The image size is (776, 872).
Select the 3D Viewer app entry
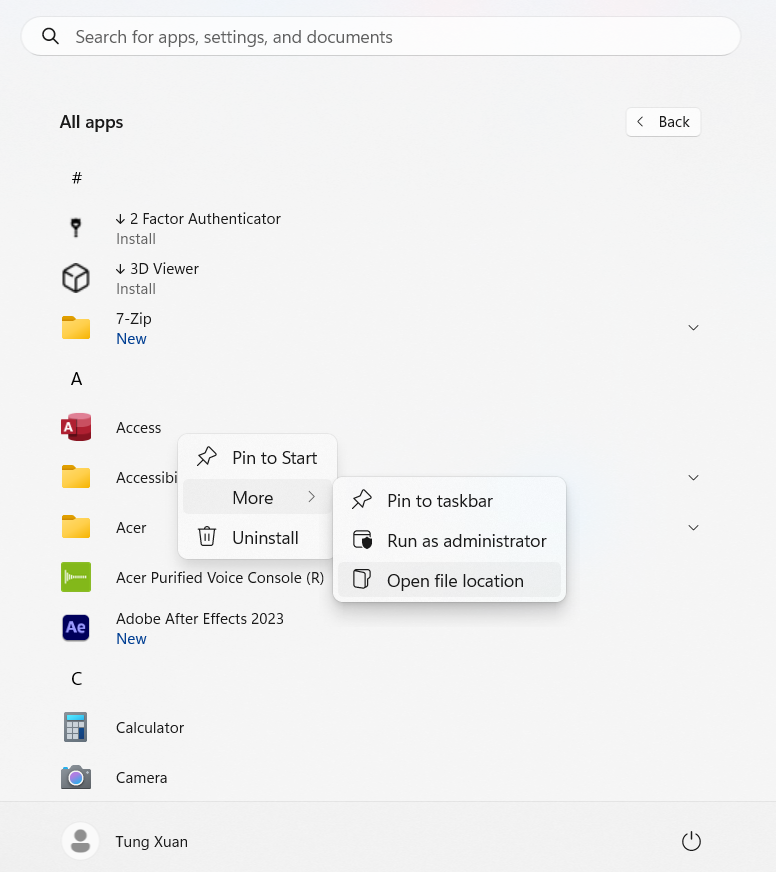pos(380,278)
